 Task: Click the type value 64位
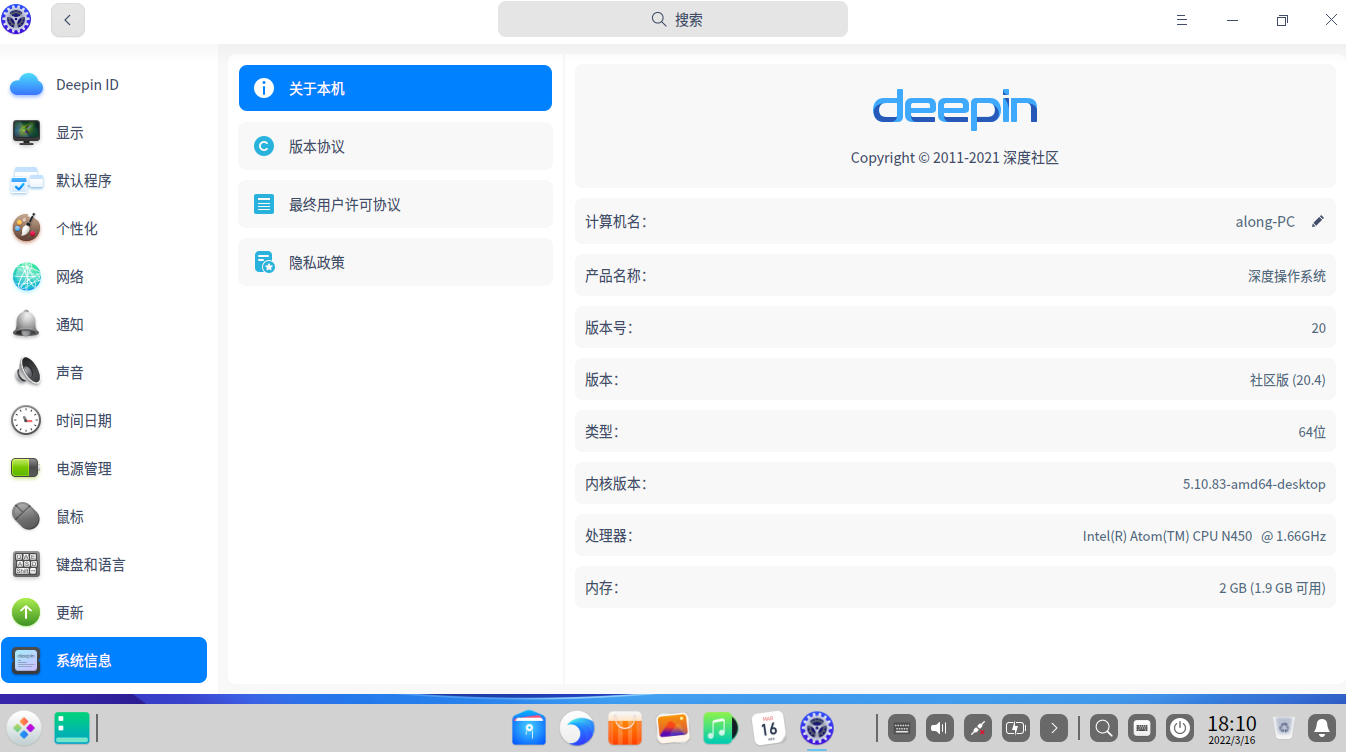click(x=1312, y=432)
